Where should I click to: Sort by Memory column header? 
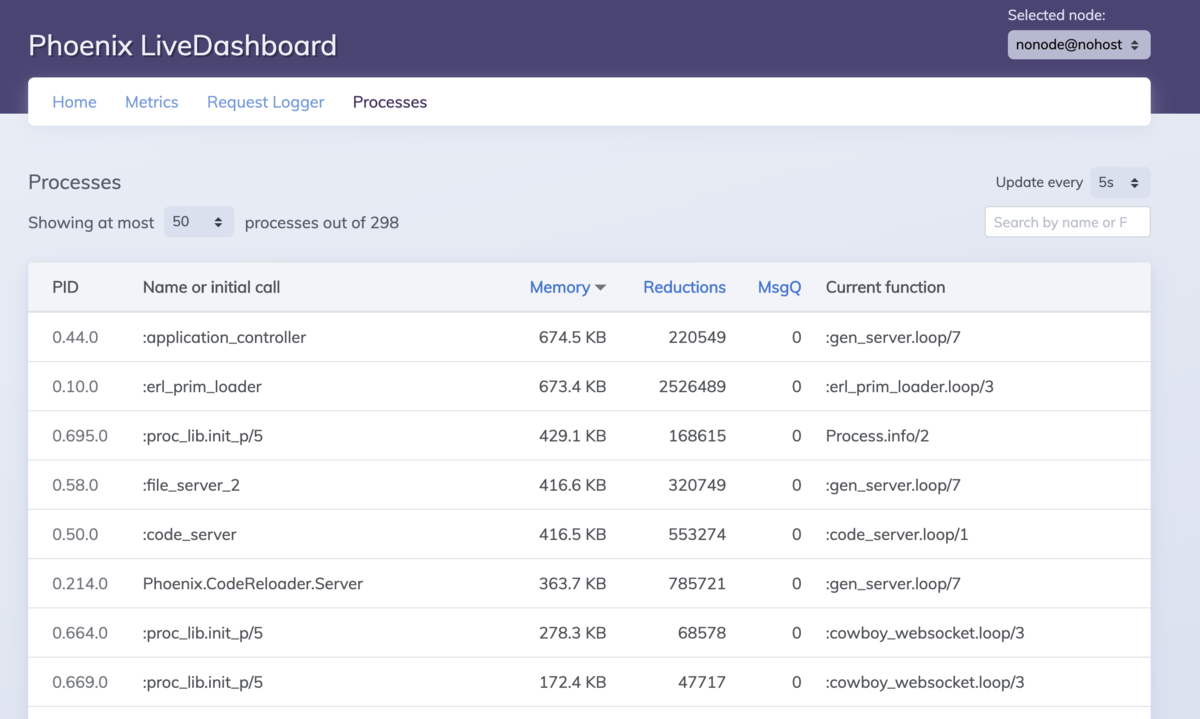pos(560,287)
